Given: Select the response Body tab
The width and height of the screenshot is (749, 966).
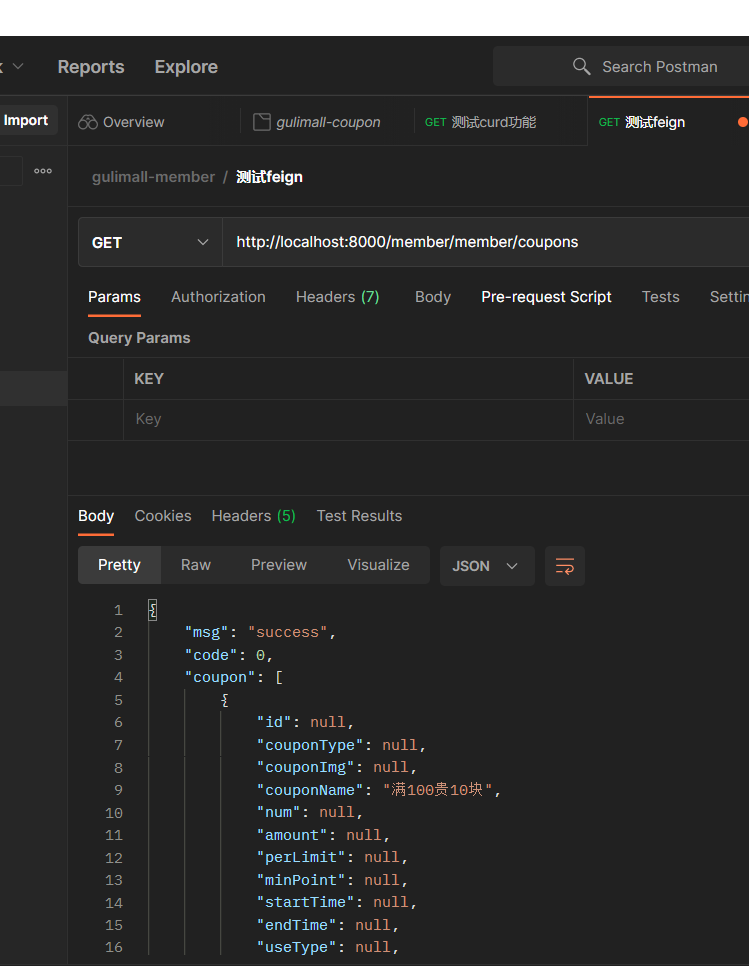Looking at the screenshot, I should [96, 516].
